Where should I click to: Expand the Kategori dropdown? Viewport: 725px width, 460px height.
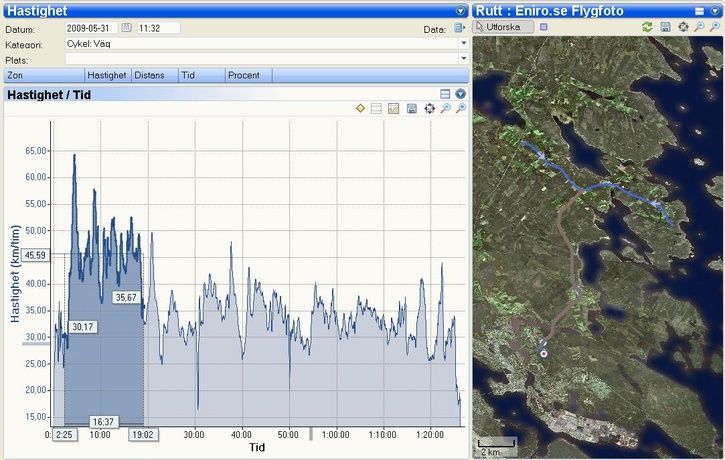(463, 44)
